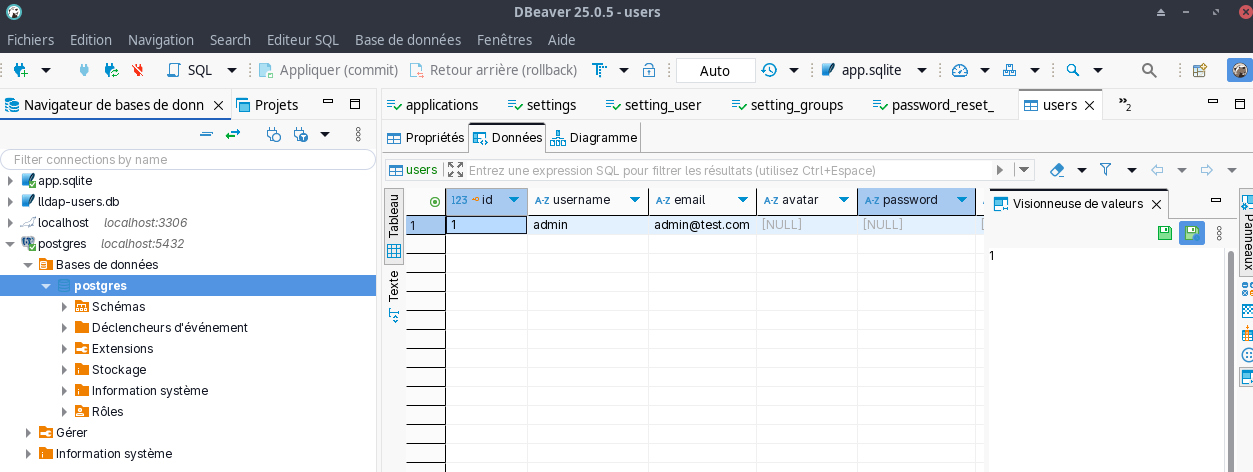
Task: Open the Fenêtres menu
Action: pyautogui.click(x=505, y=40)
